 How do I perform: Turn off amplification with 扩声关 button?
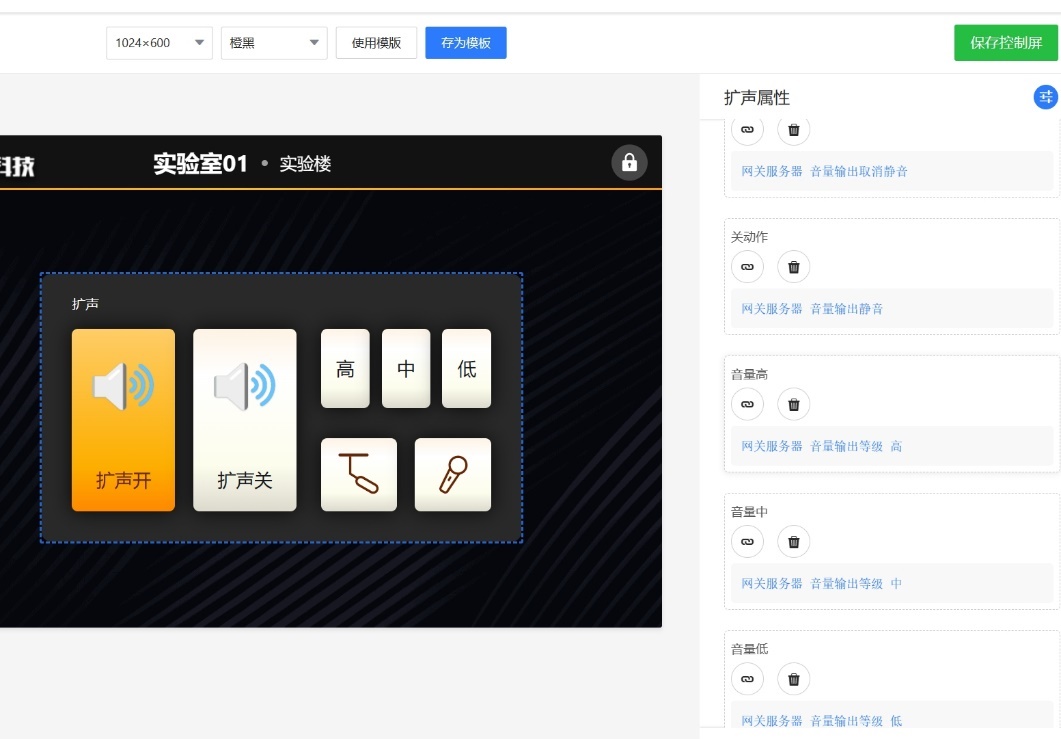tap(245, 420)
